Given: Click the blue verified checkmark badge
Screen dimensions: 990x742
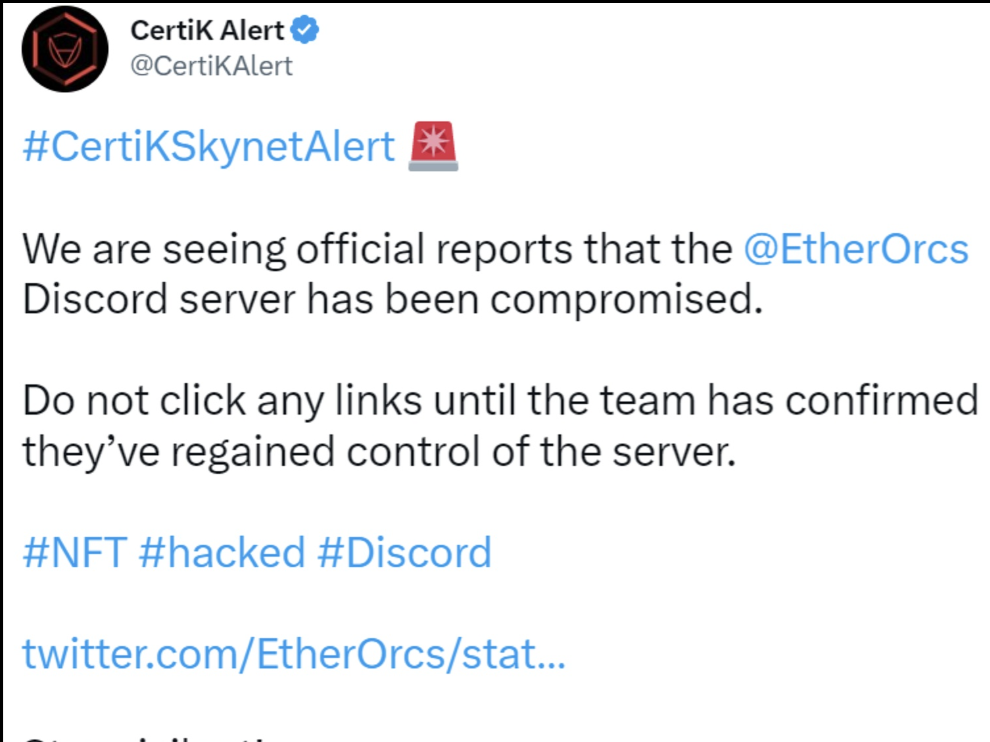Looking at the screenshot, I should pyautogui.click(x=306, y=31).
